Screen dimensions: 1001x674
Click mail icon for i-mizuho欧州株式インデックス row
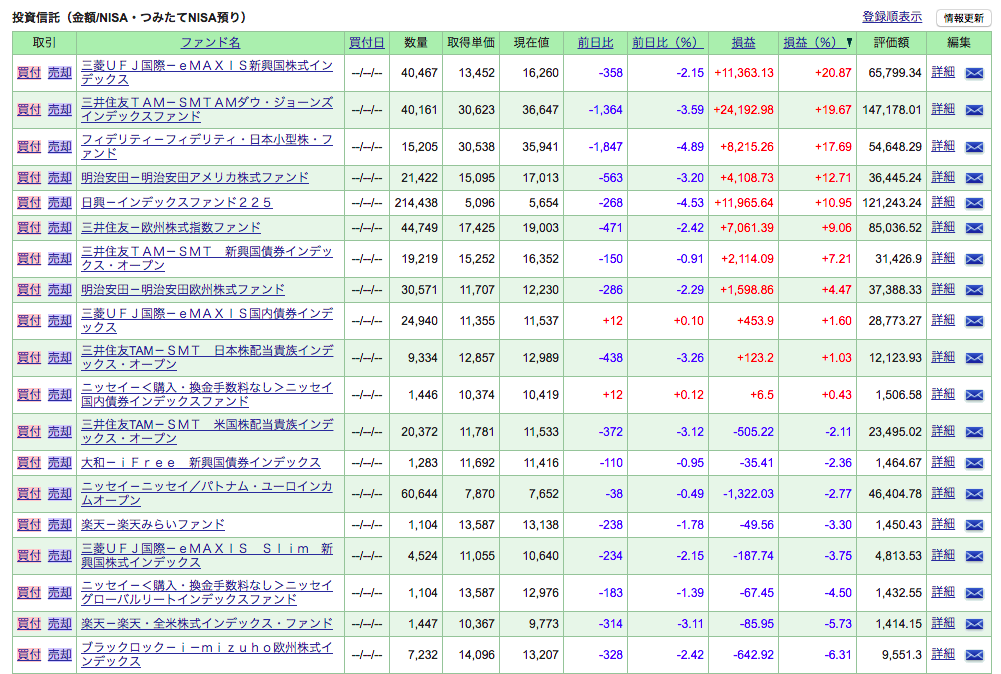pyautogui.click(x=974, y=655)
